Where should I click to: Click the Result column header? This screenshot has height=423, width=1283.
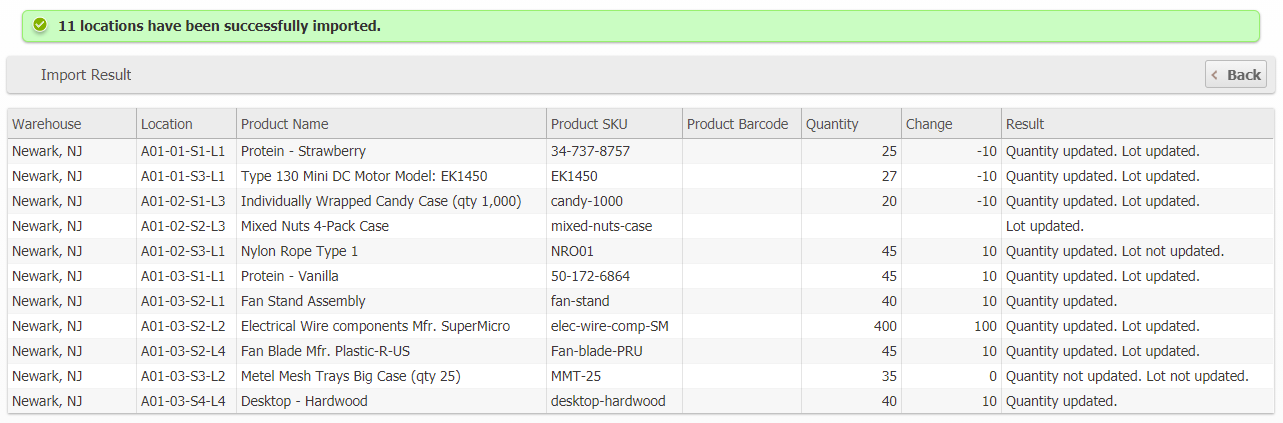tap(1025, 124)
